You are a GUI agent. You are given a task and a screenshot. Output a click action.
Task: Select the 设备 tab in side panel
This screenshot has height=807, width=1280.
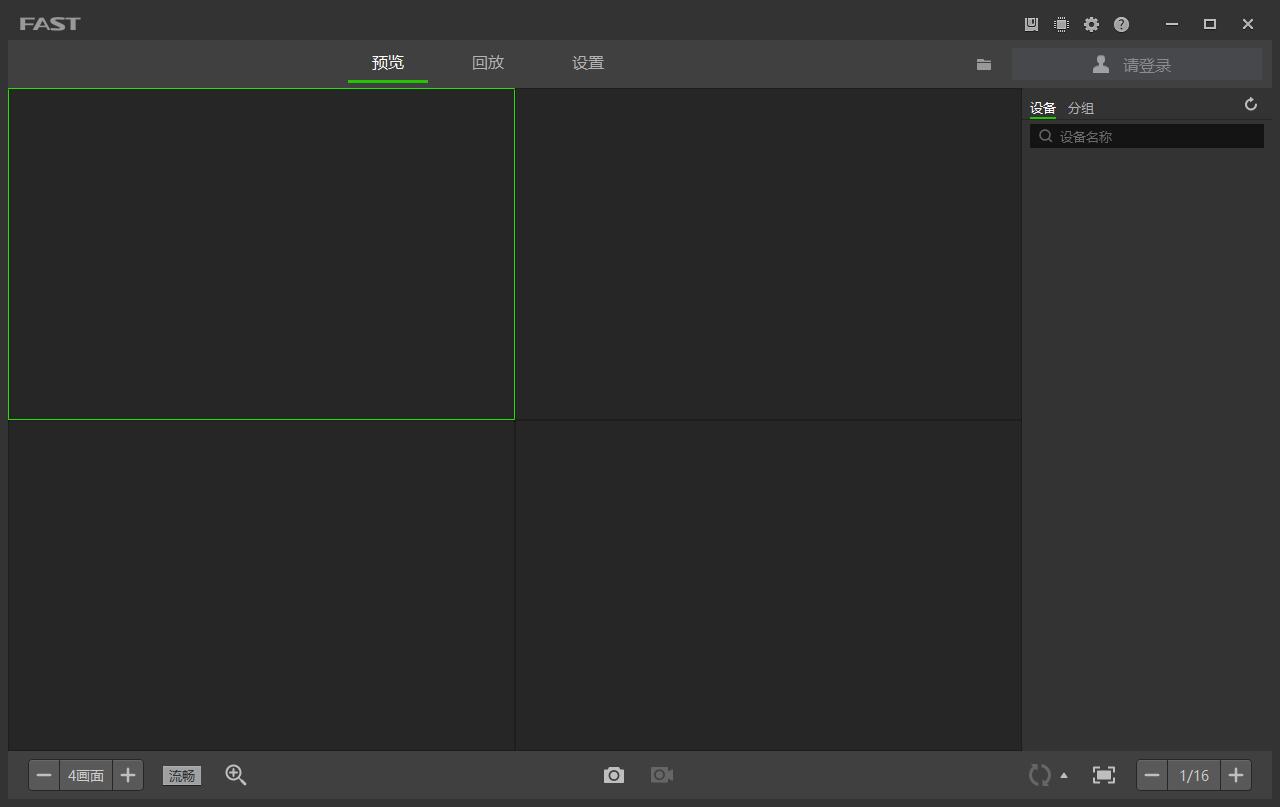[1043, 108]
